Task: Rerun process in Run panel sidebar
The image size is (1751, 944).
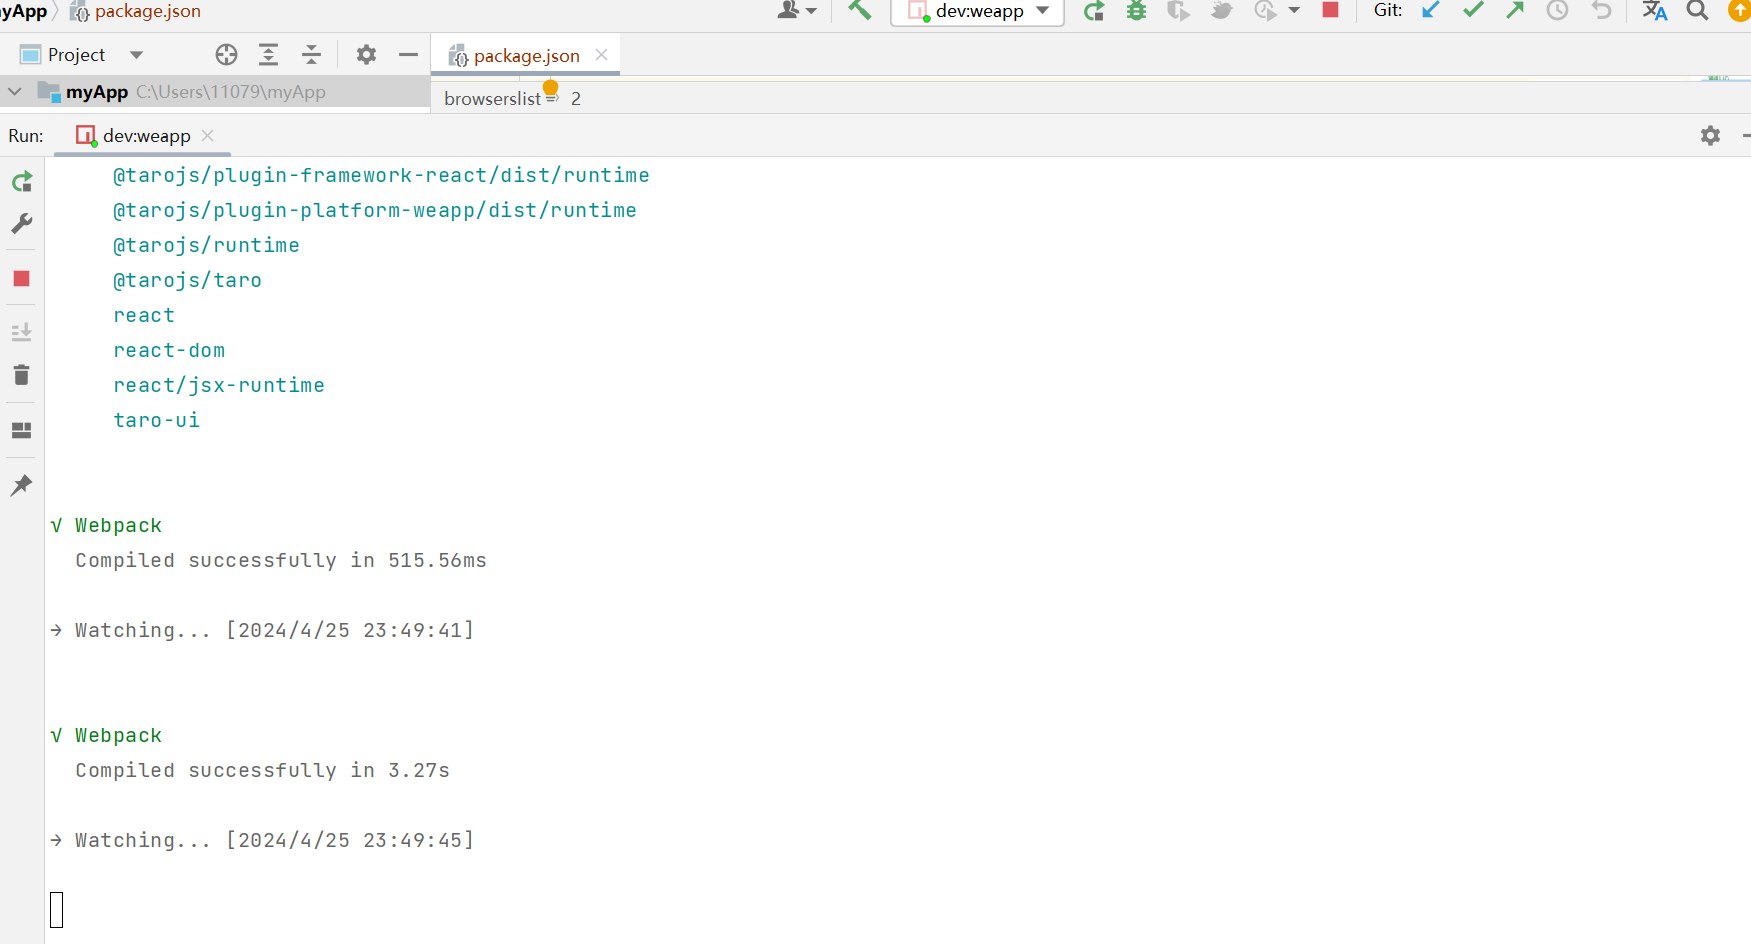Action: 22,182
